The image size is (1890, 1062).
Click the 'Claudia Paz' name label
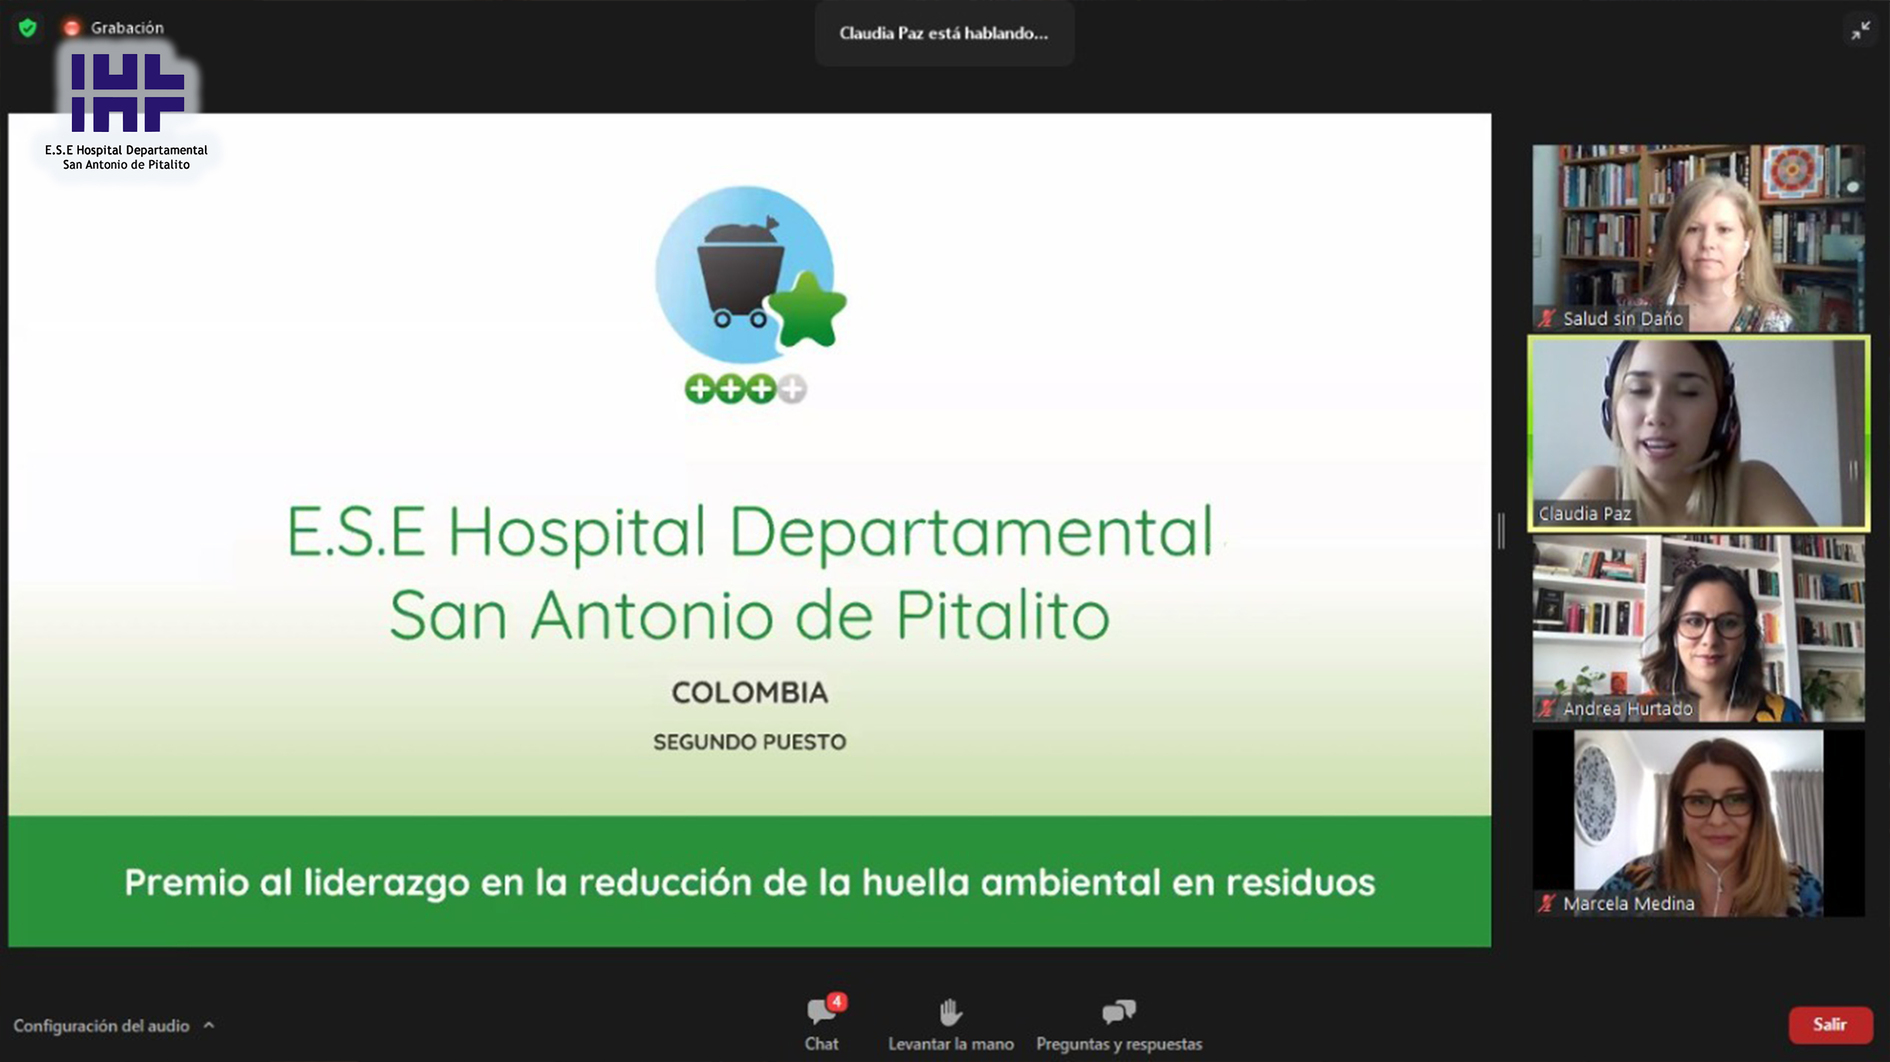1584,514
